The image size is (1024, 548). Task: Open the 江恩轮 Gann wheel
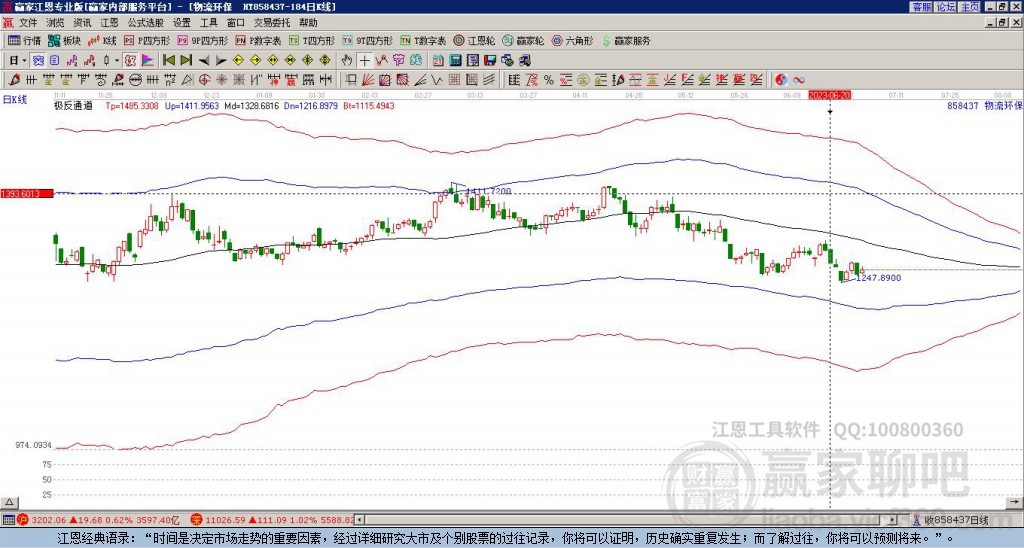(474, 40)
